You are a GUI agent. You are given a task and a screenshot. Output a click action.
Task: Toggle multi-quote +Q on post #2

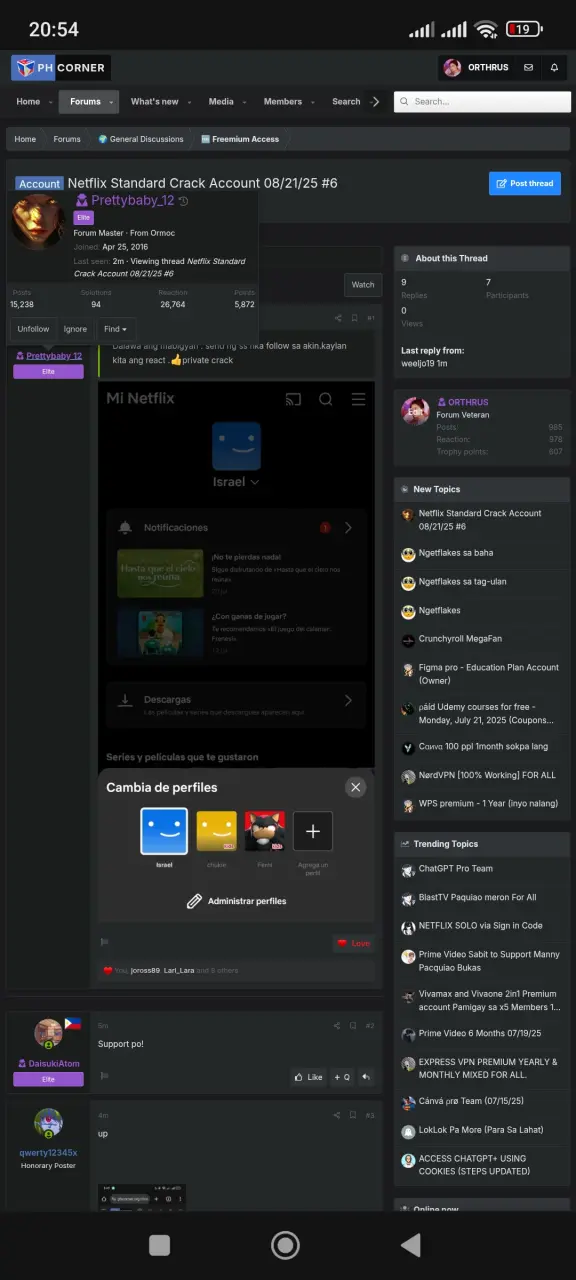coord(341,1077)
